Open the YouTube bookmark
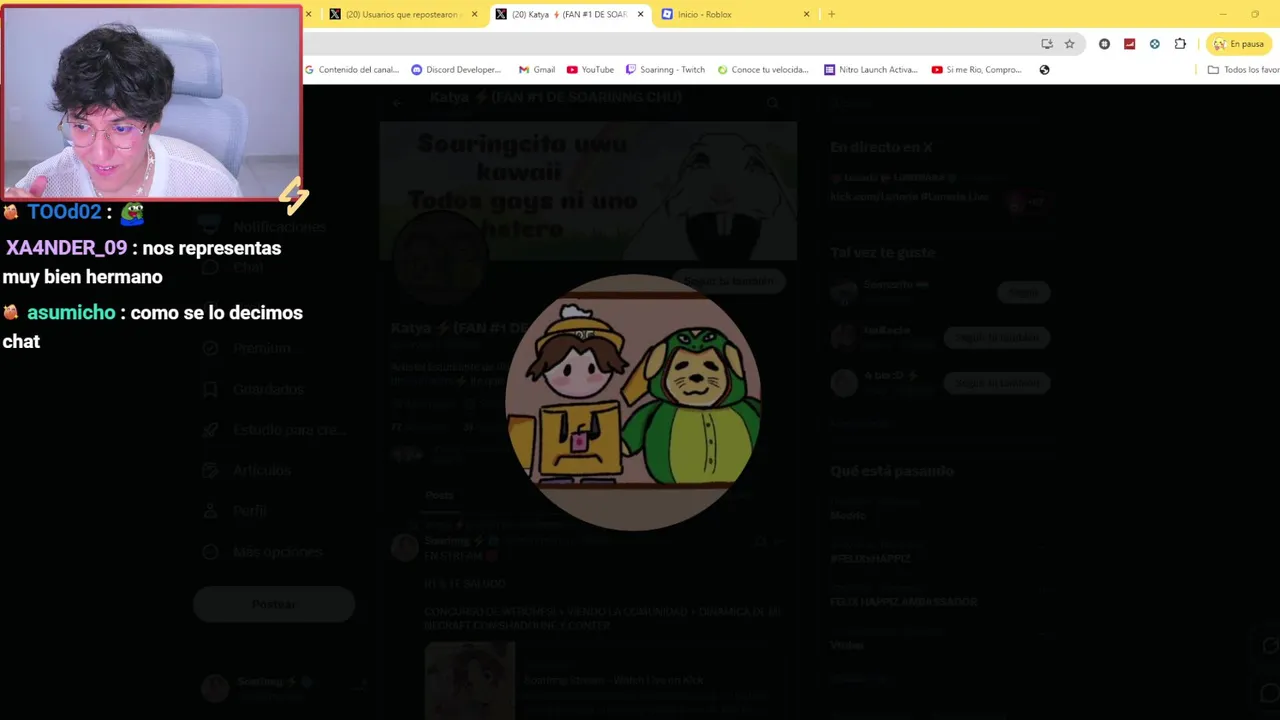This screenshot has width=1280, height=720. [x=590, y=70]
